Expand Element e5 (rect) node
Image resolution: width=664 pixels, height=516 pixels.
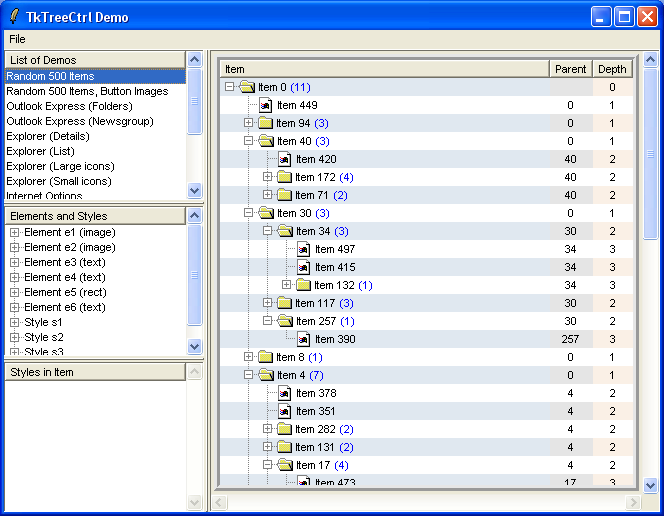pyautogui.click(x=14, y=292)
